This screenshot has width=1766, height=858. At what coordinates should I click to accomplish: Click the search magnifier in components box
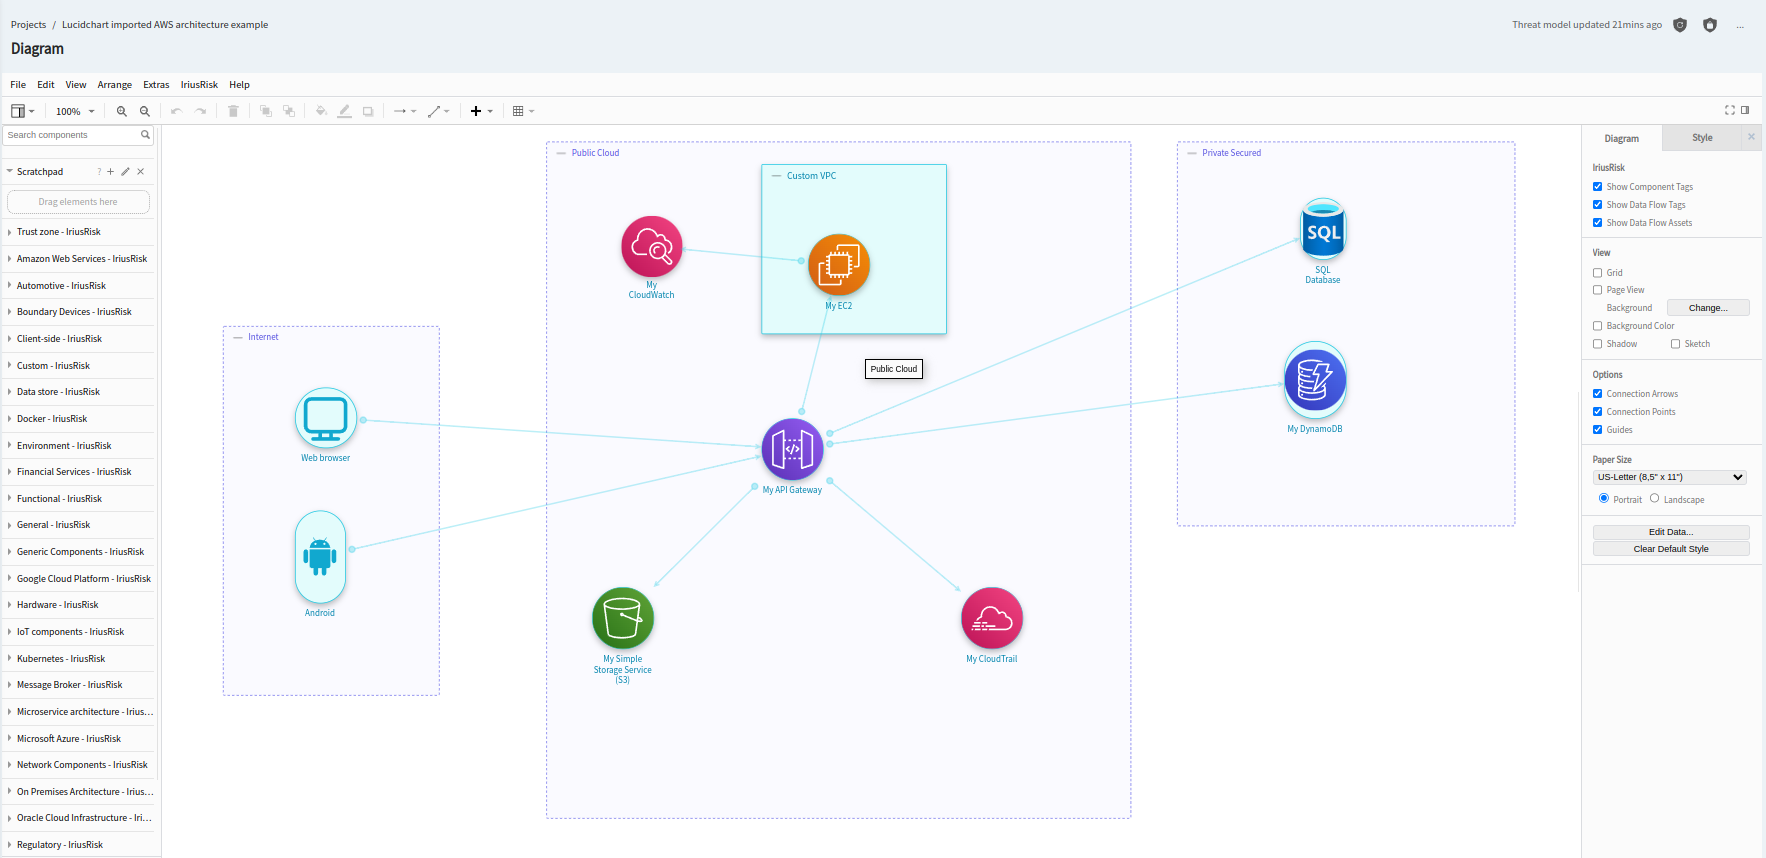click(145, 135)
